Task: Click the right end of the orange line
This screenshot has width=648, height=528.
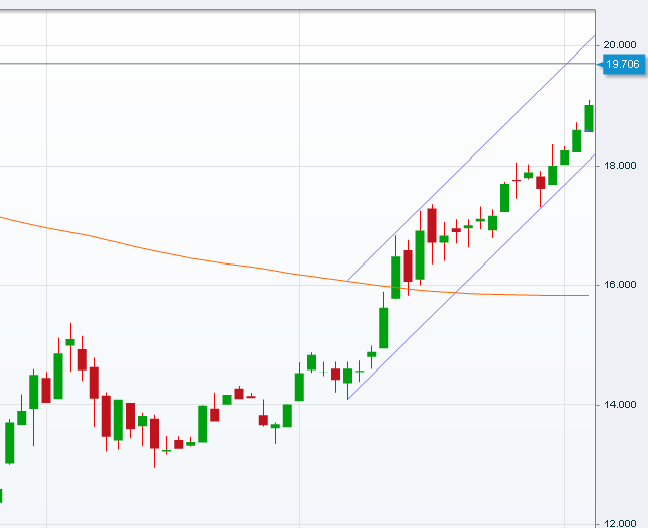Action: click(x=588, y=295)
